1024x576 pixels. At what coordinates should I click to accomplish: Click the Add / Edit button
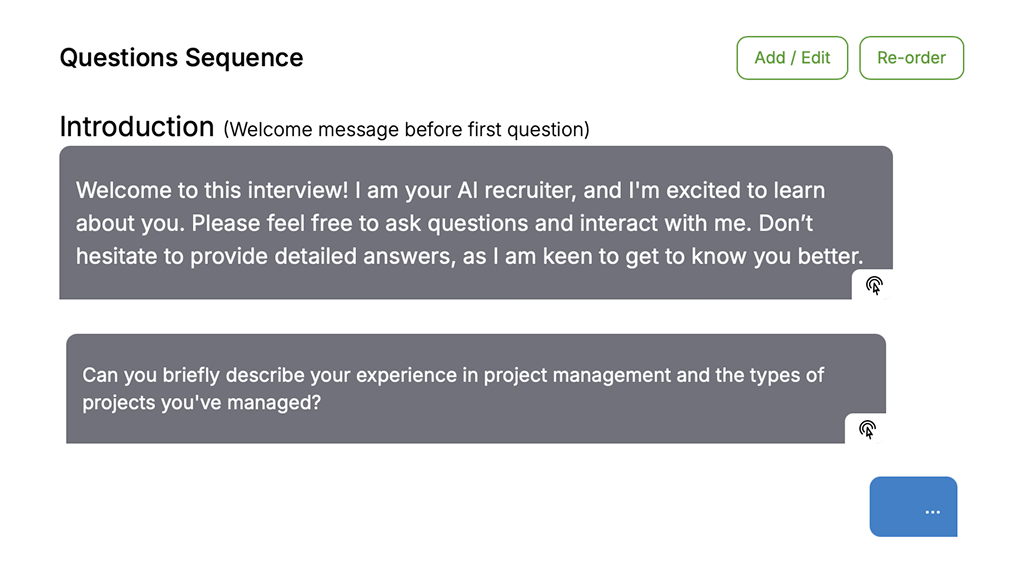[x=792, y=58]
